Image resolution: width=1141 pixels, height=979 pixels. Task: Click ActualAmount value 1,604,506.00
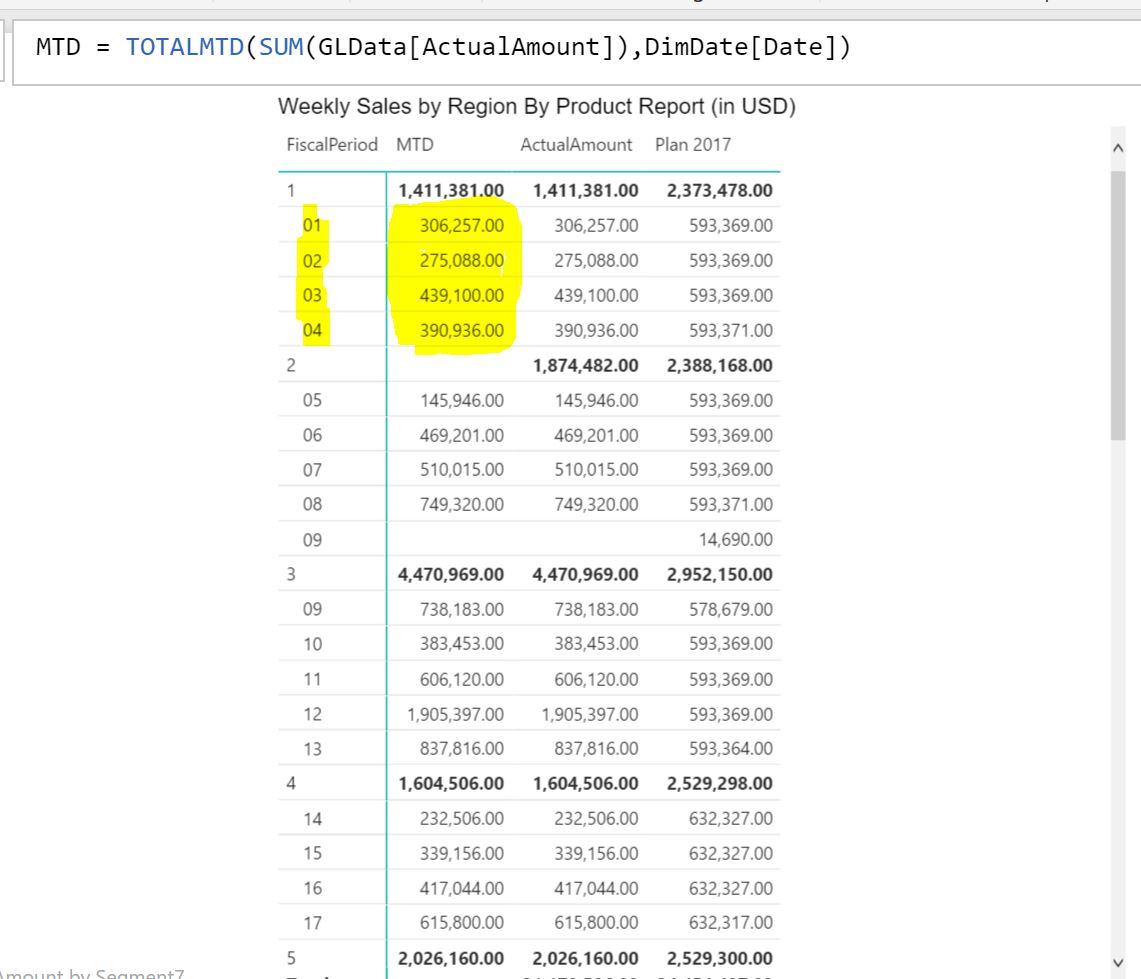tap(585, 783)
